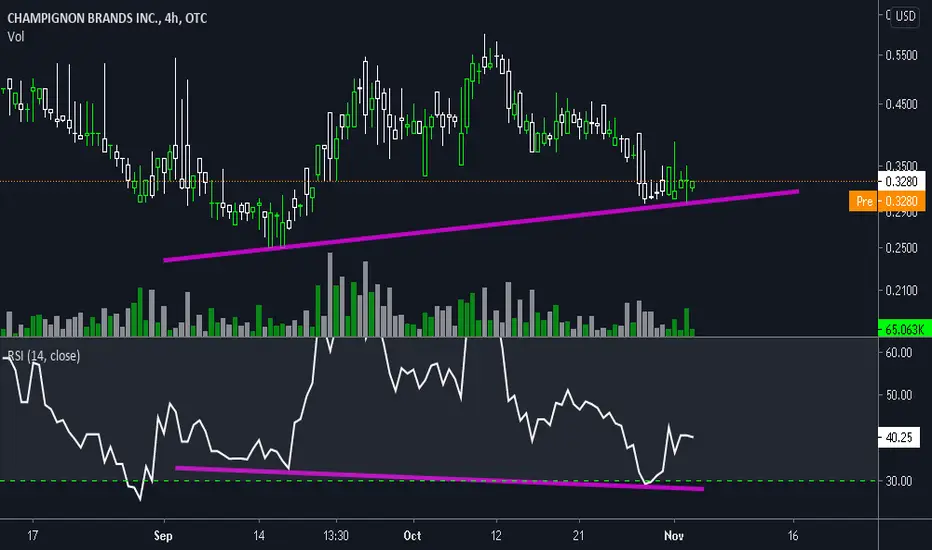
Task: Click the Nov date label
Action: click(x=673, y=536)
